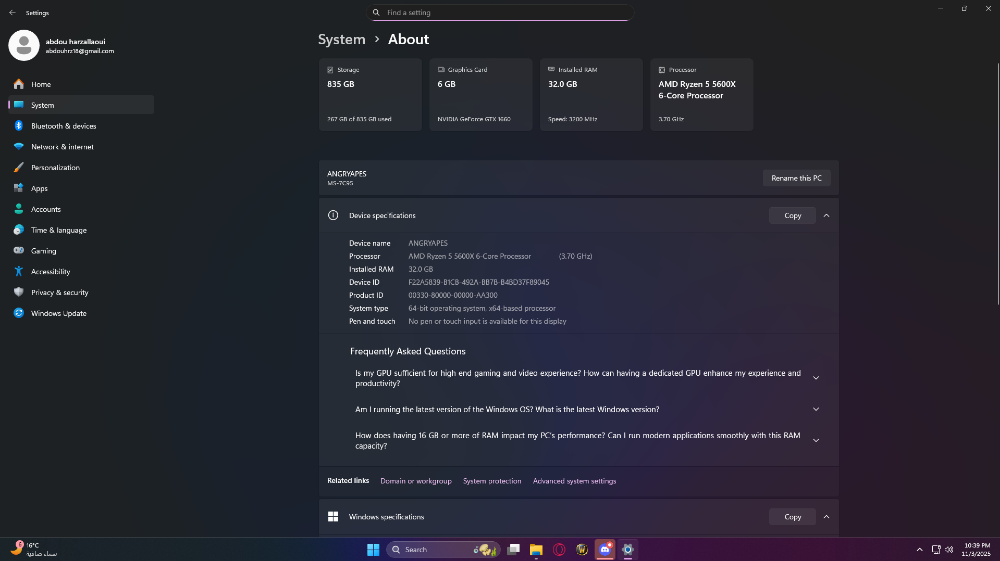This screenshot has height=561, width=1000.
Task: Click the volume tray icon
Action: click(949, 550)
